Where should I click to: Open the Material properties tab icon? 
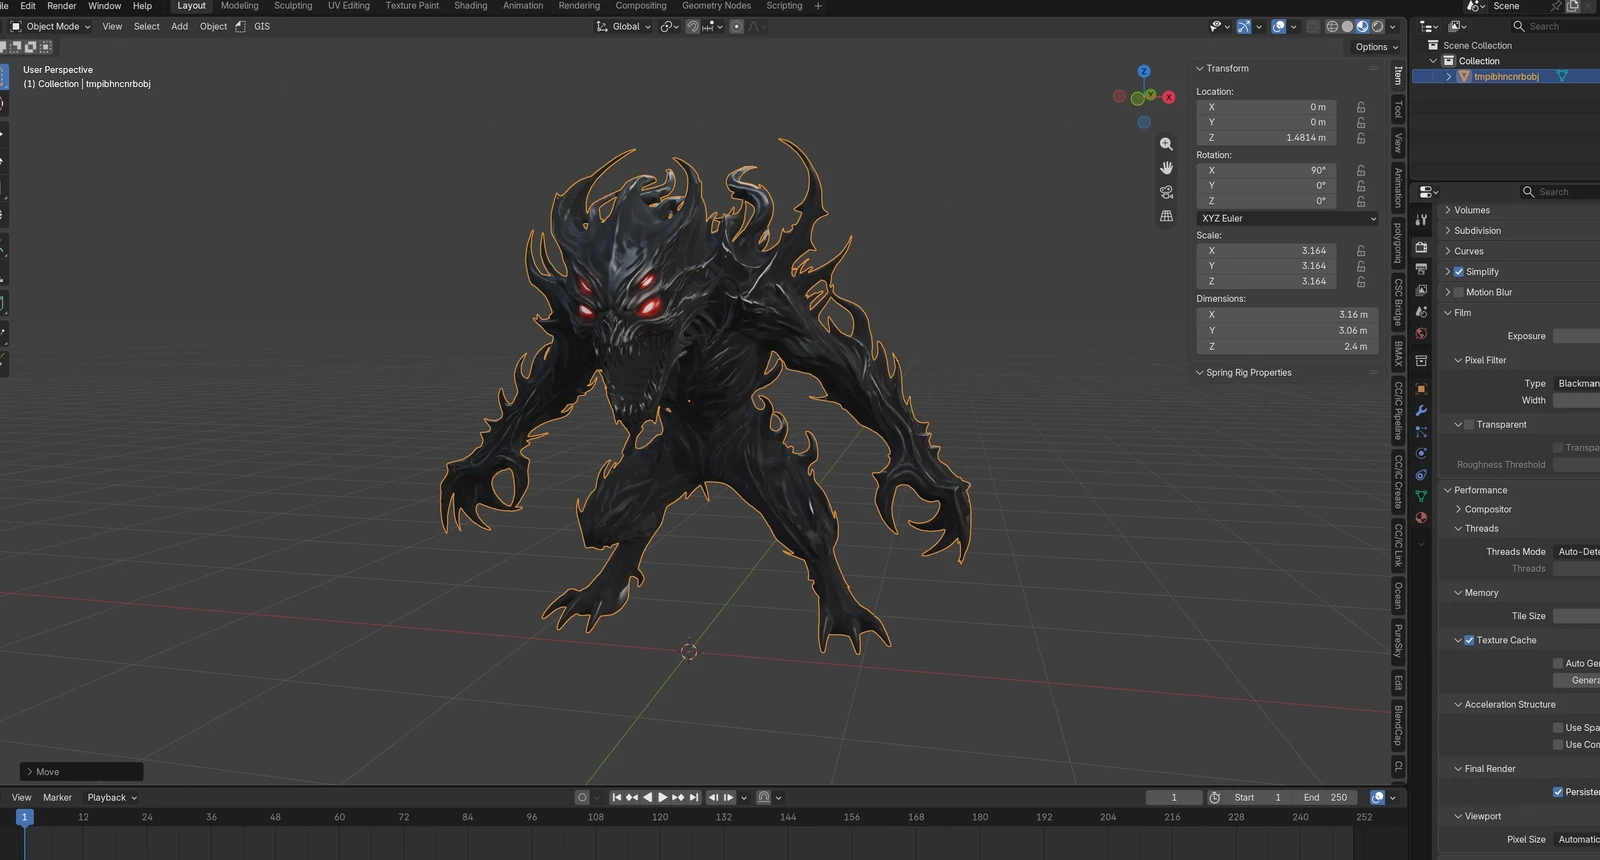click(x=1421, y=517)
